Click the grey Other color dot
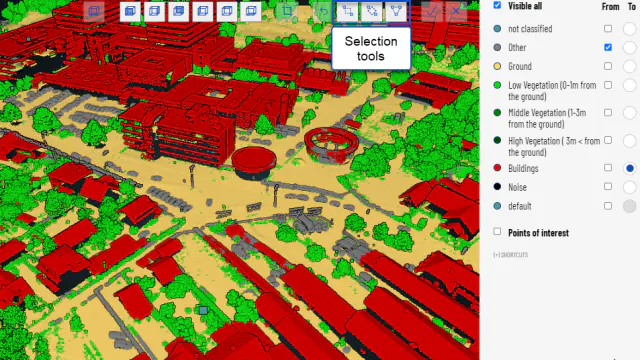Viewport: 640px width, 360px height. tap(497, 47)
